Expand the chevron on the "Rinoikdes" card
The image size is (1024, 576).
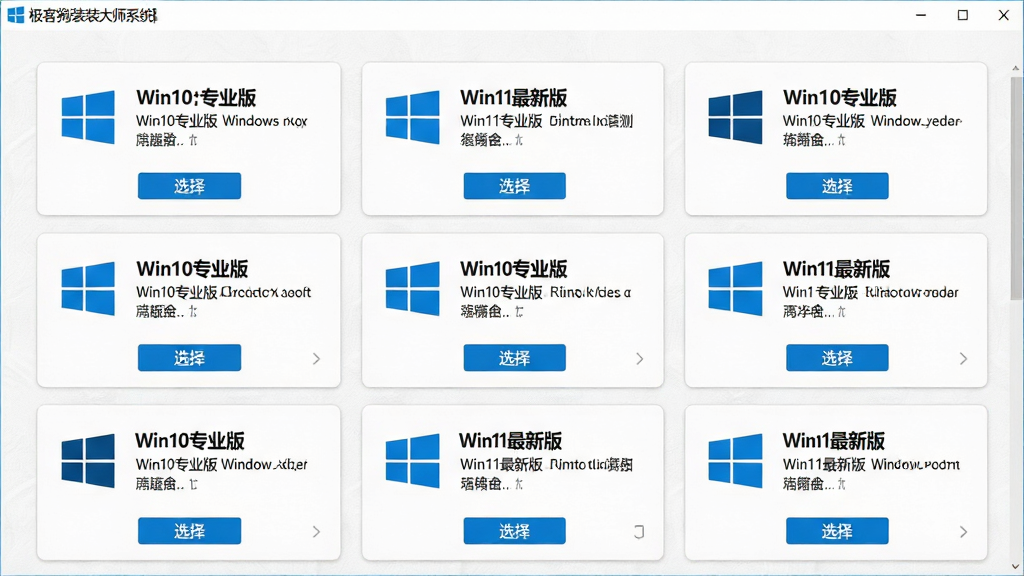click(x=640, y=359)
